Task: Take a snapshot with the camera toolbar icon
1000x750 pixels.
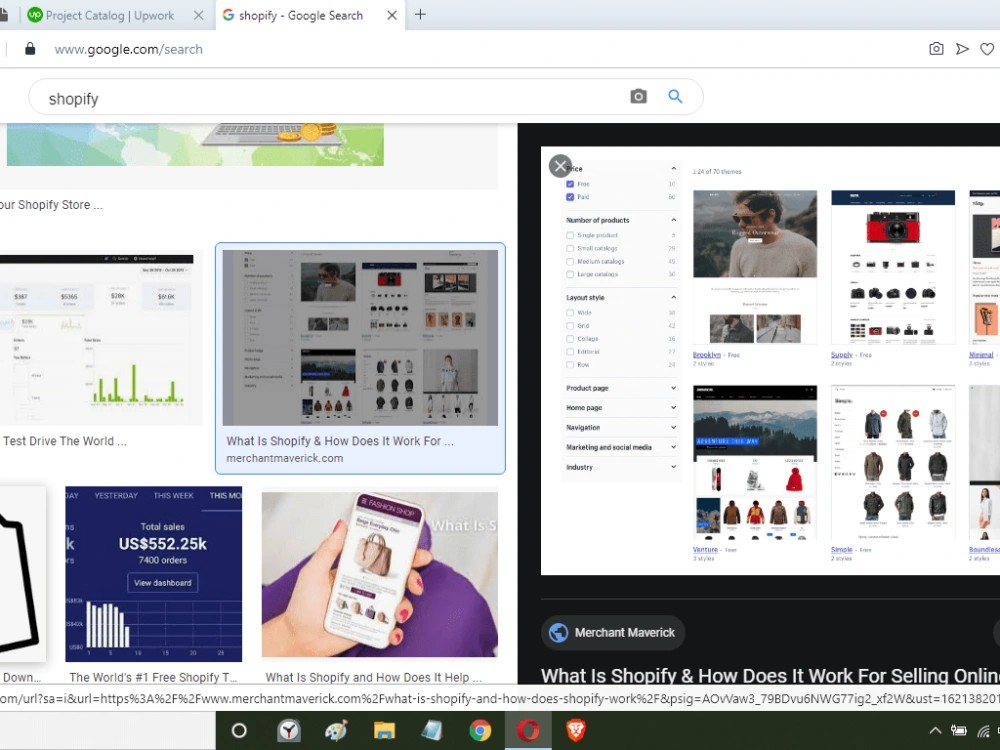Action: [936, 48]
